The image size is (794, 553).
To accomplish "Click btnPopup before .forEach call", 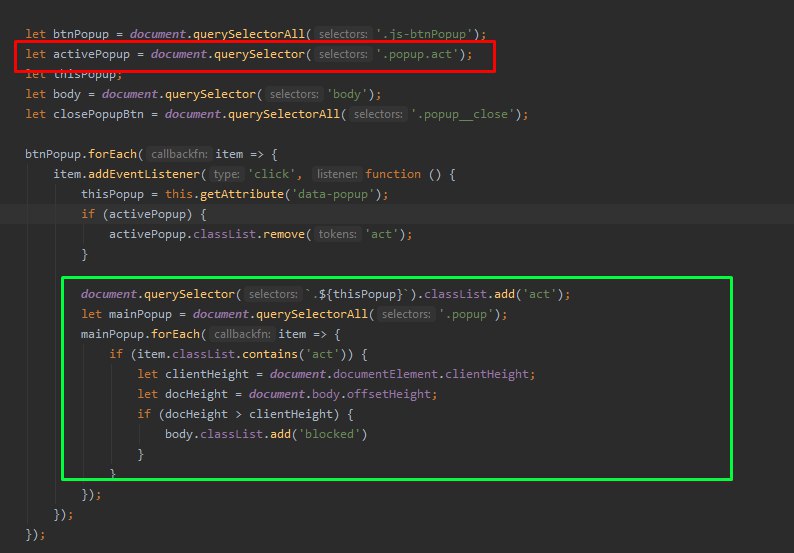I will [53, 154].
